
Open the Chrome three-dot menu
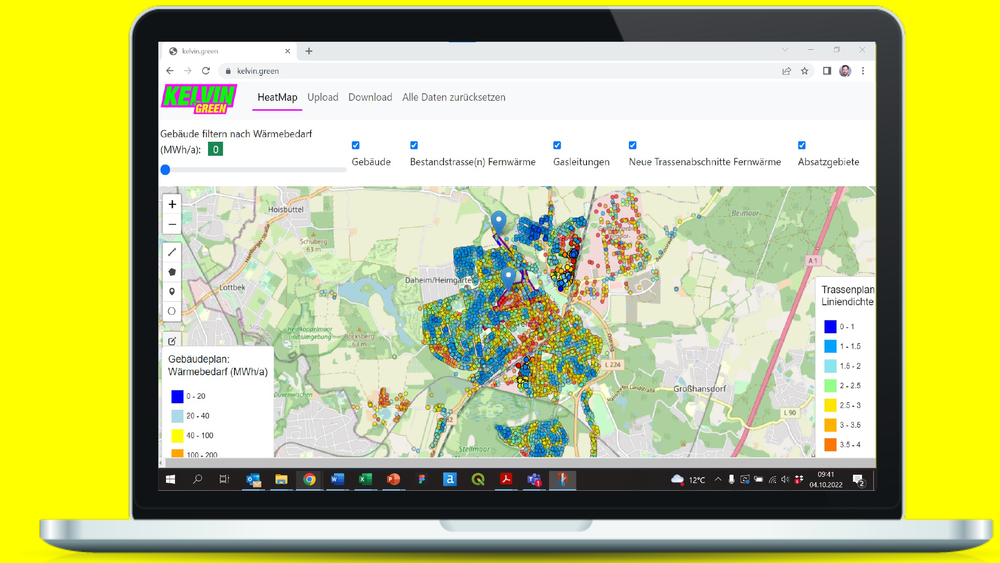(x=863, y=71)
